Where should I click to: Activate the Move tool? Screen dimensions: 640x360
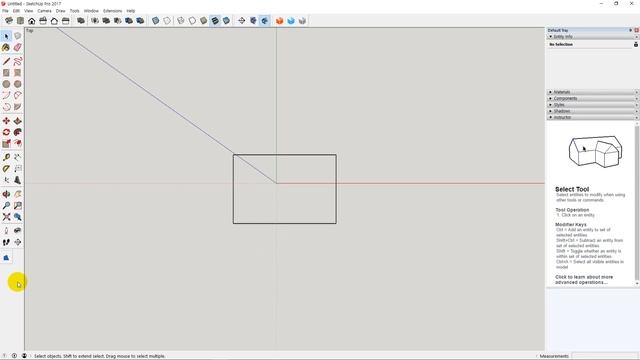(x=6, y=121)
